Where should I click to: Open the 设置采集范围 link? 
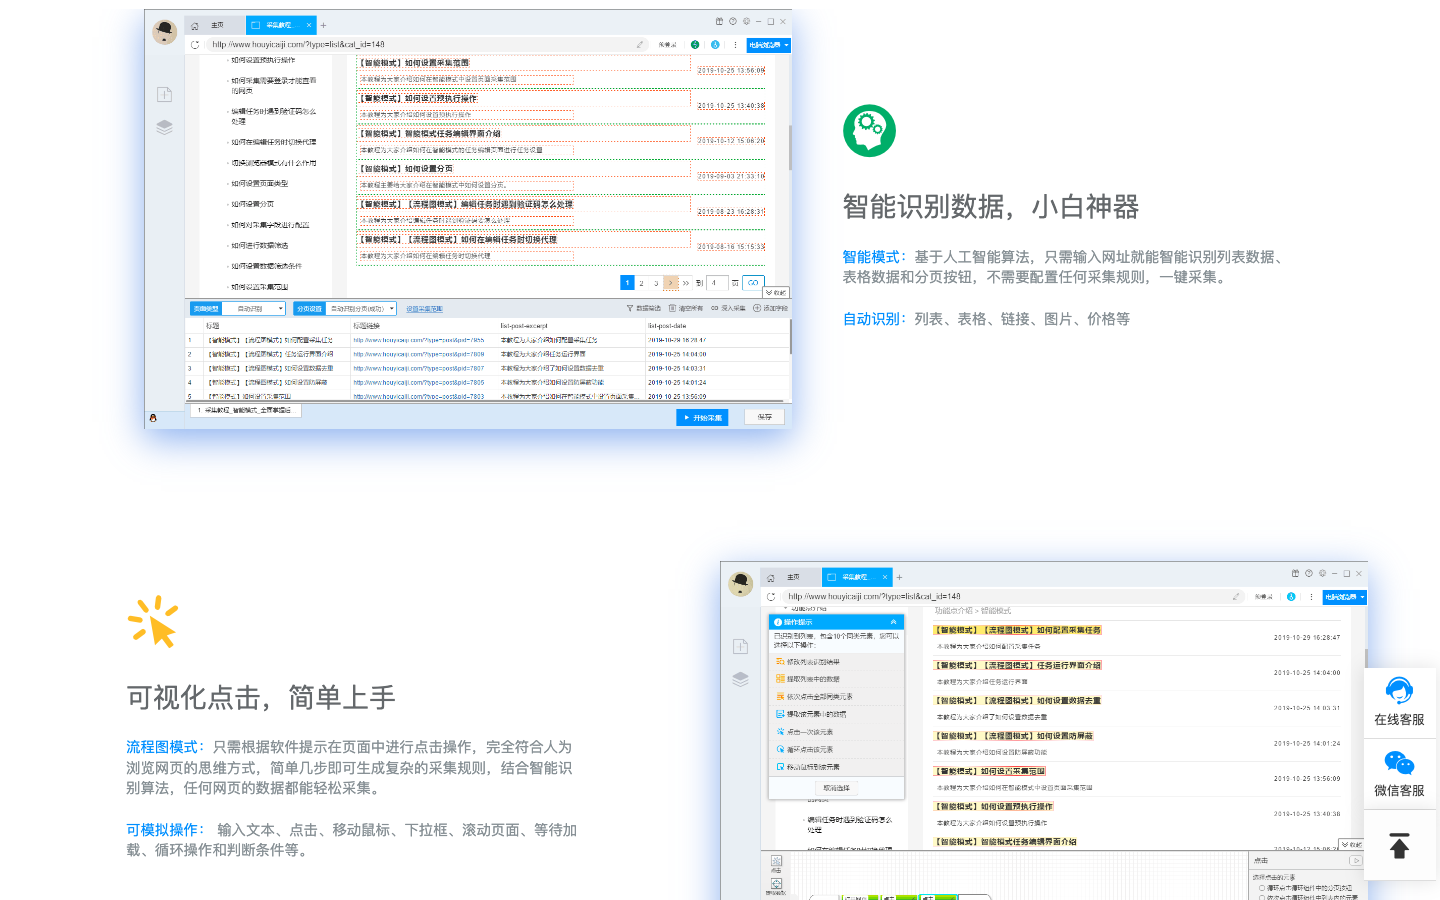click(424, 308)
